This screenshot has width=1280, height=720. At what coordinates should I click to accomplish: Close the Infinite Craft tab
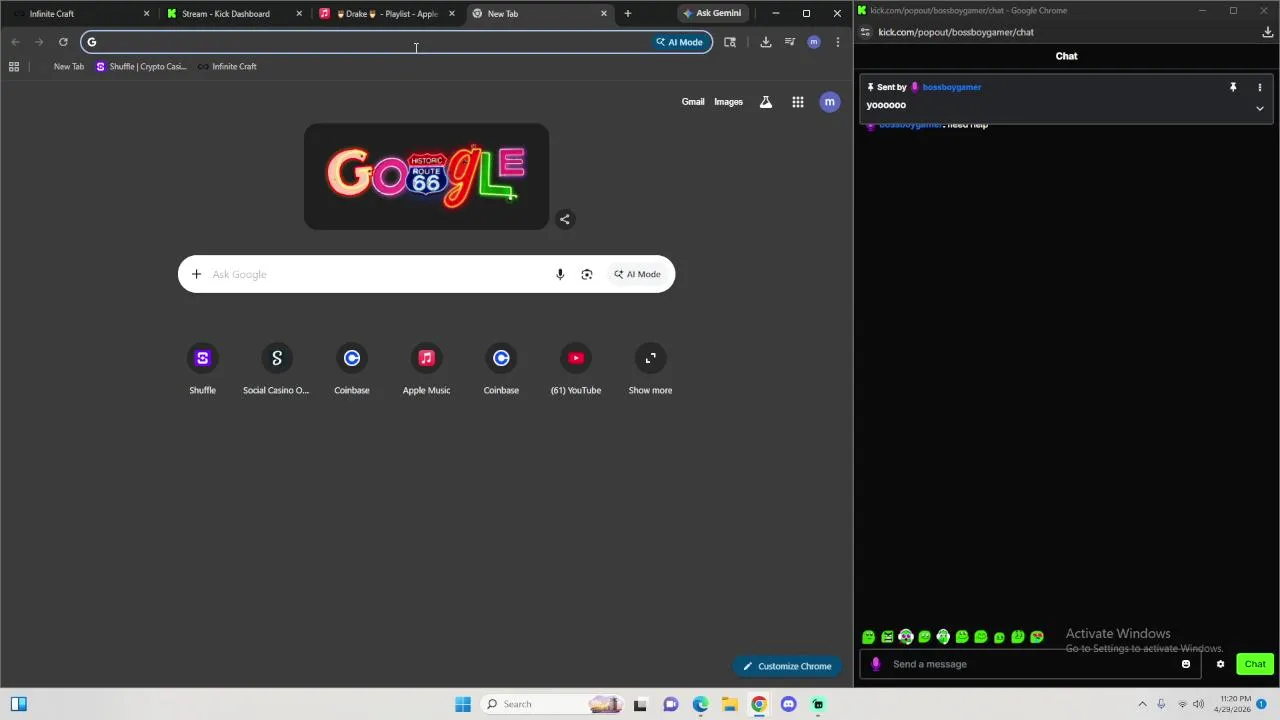[146, 14]
